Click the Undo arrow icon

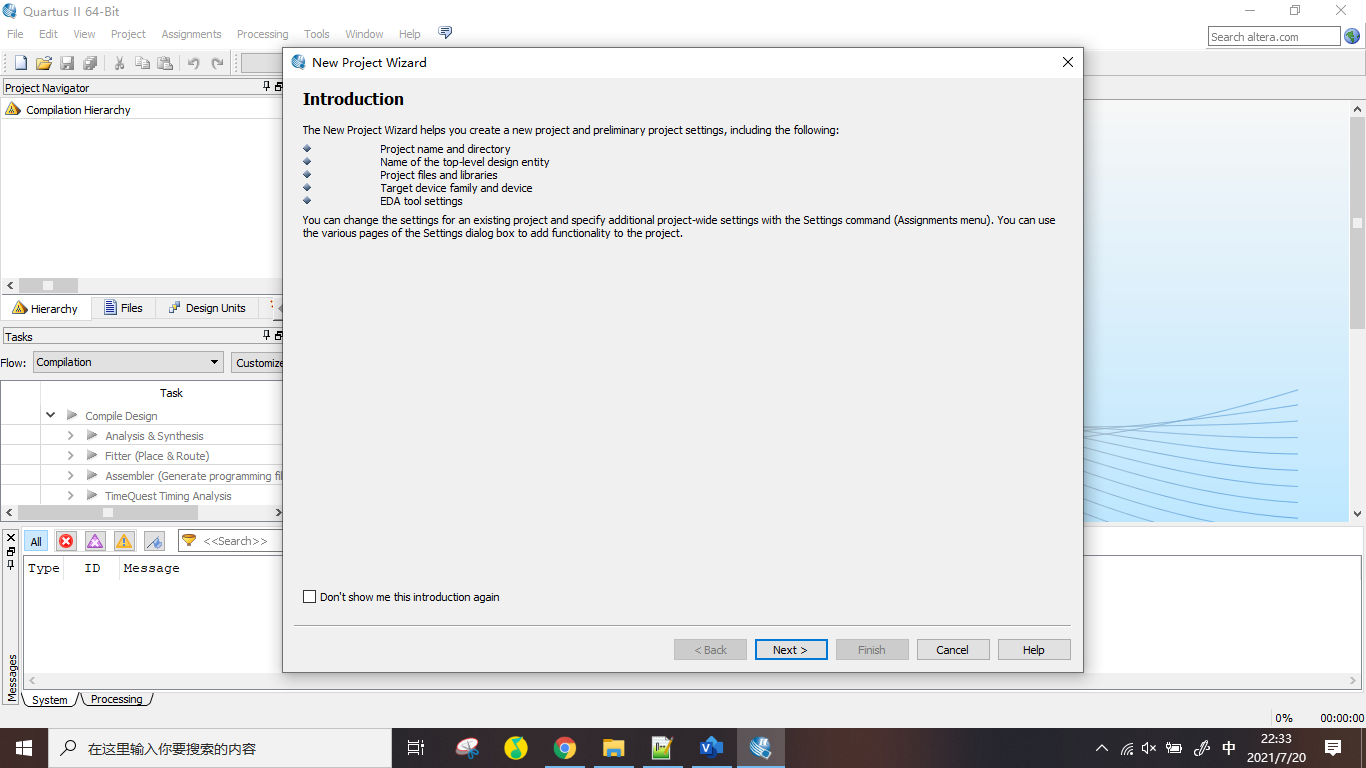pyautogui.click(x=194, y=63)
